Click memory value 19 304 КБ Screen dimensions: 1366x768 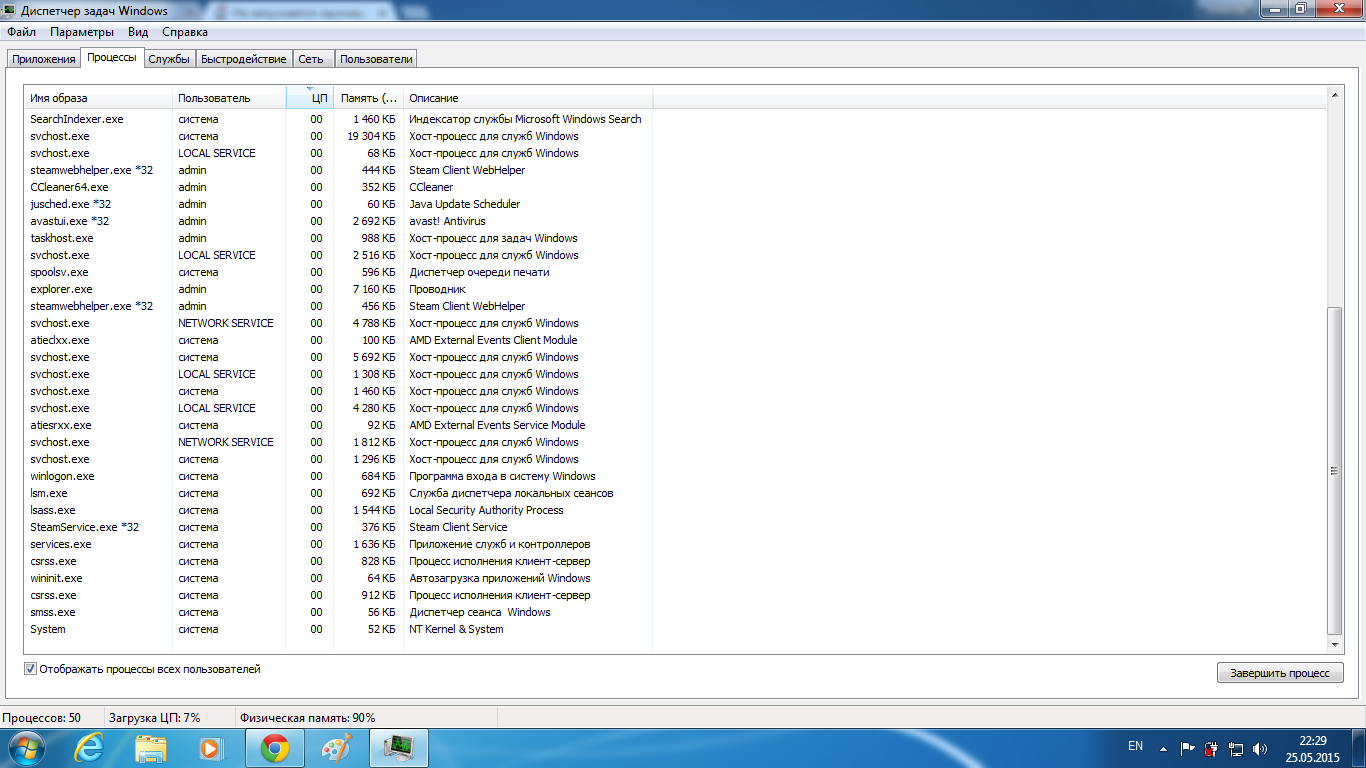372,136
